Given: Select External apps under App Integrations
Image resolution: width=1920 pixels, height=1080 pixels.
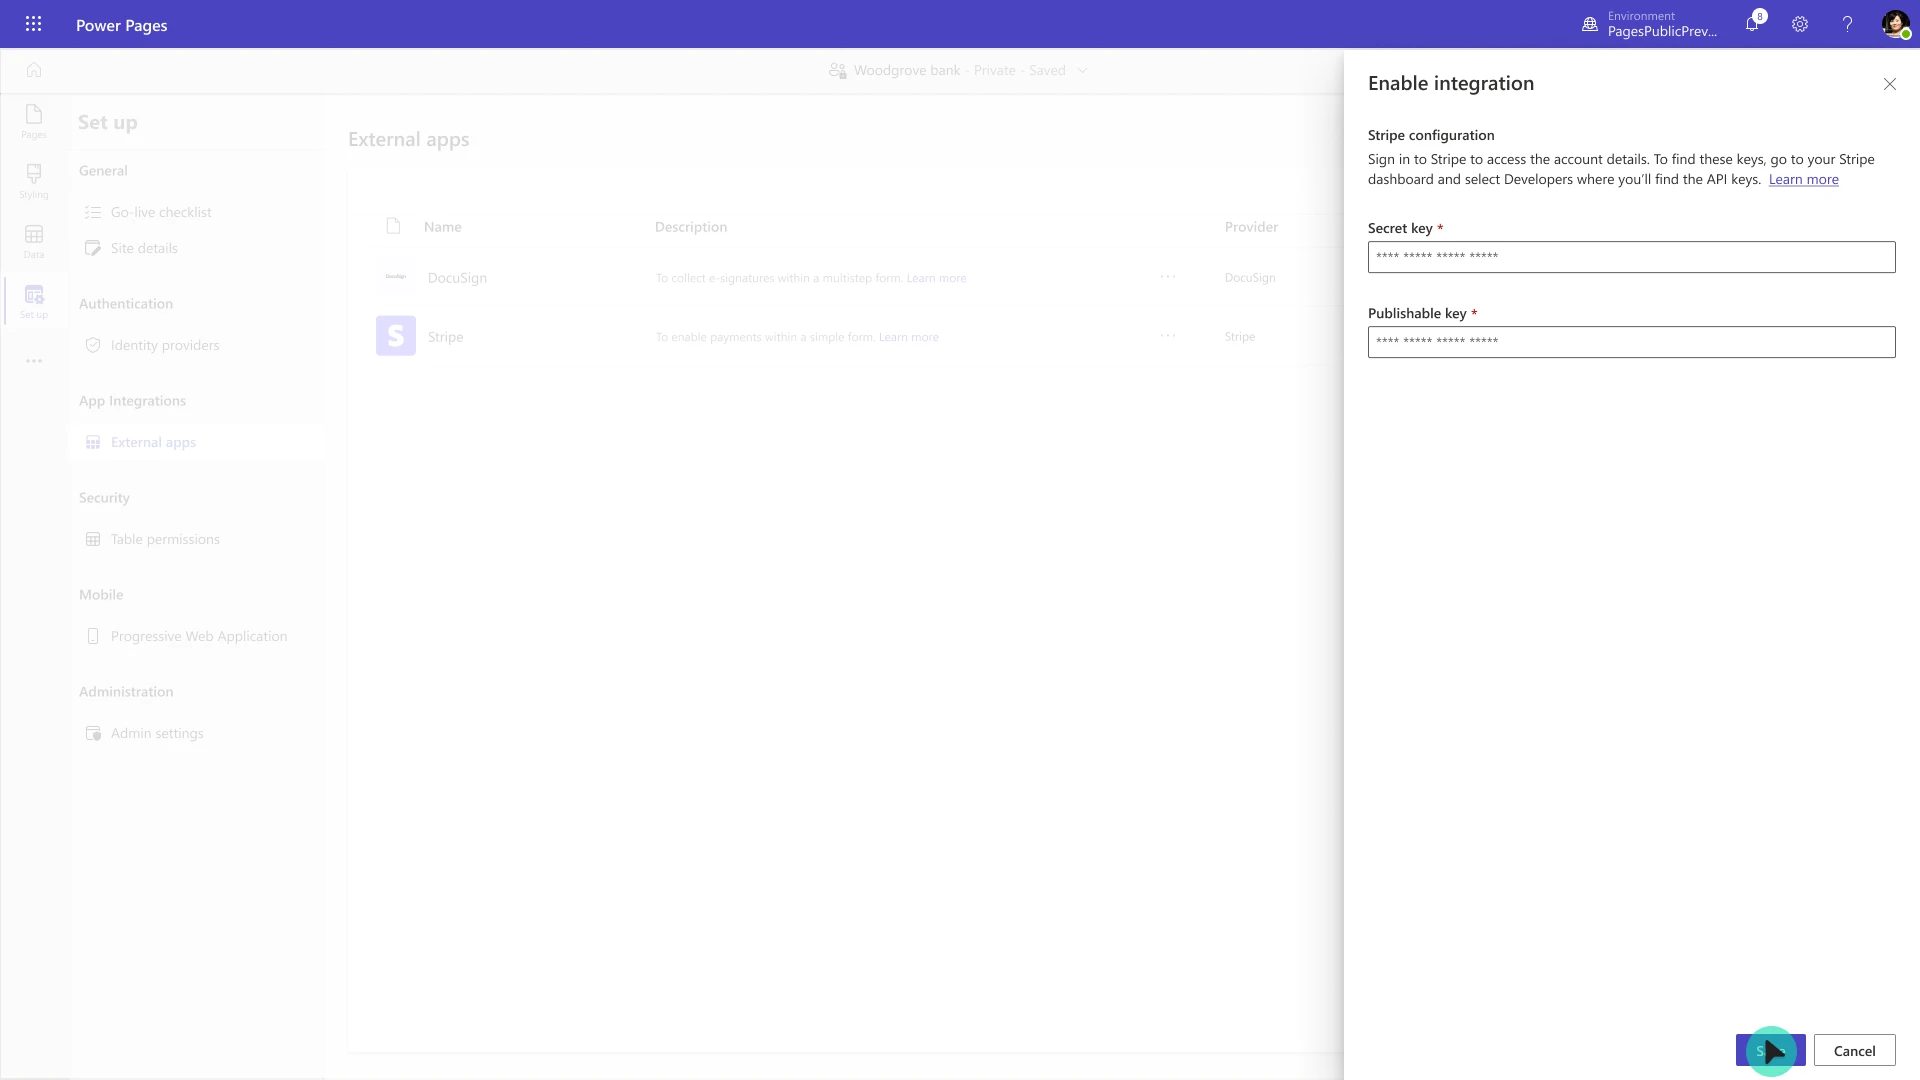Looking at the screenshot, I should [x=152, y=441].
